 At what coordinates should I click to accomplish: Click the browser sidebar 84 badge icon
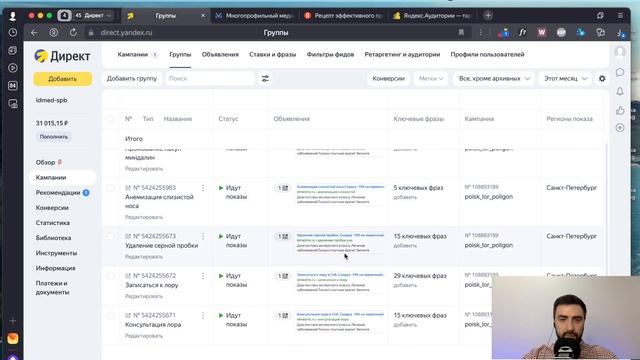click(x=13, y=86)
